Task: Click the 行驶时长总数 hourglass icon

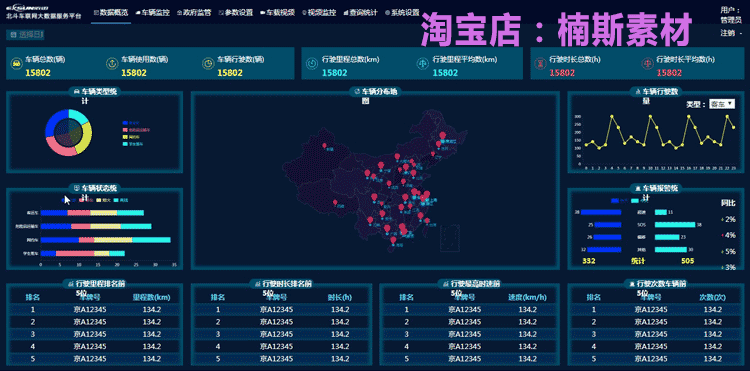Action: point(540,63)
